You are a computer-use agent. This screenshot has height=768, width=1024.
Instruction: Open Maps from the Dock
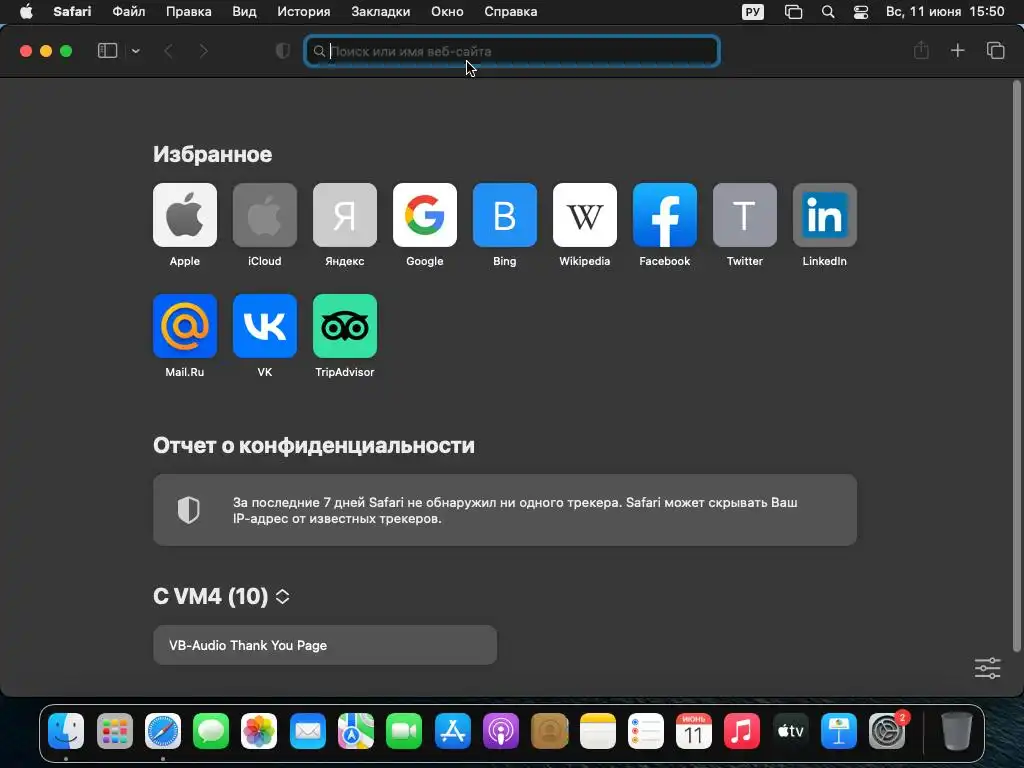tap(356, 731)
